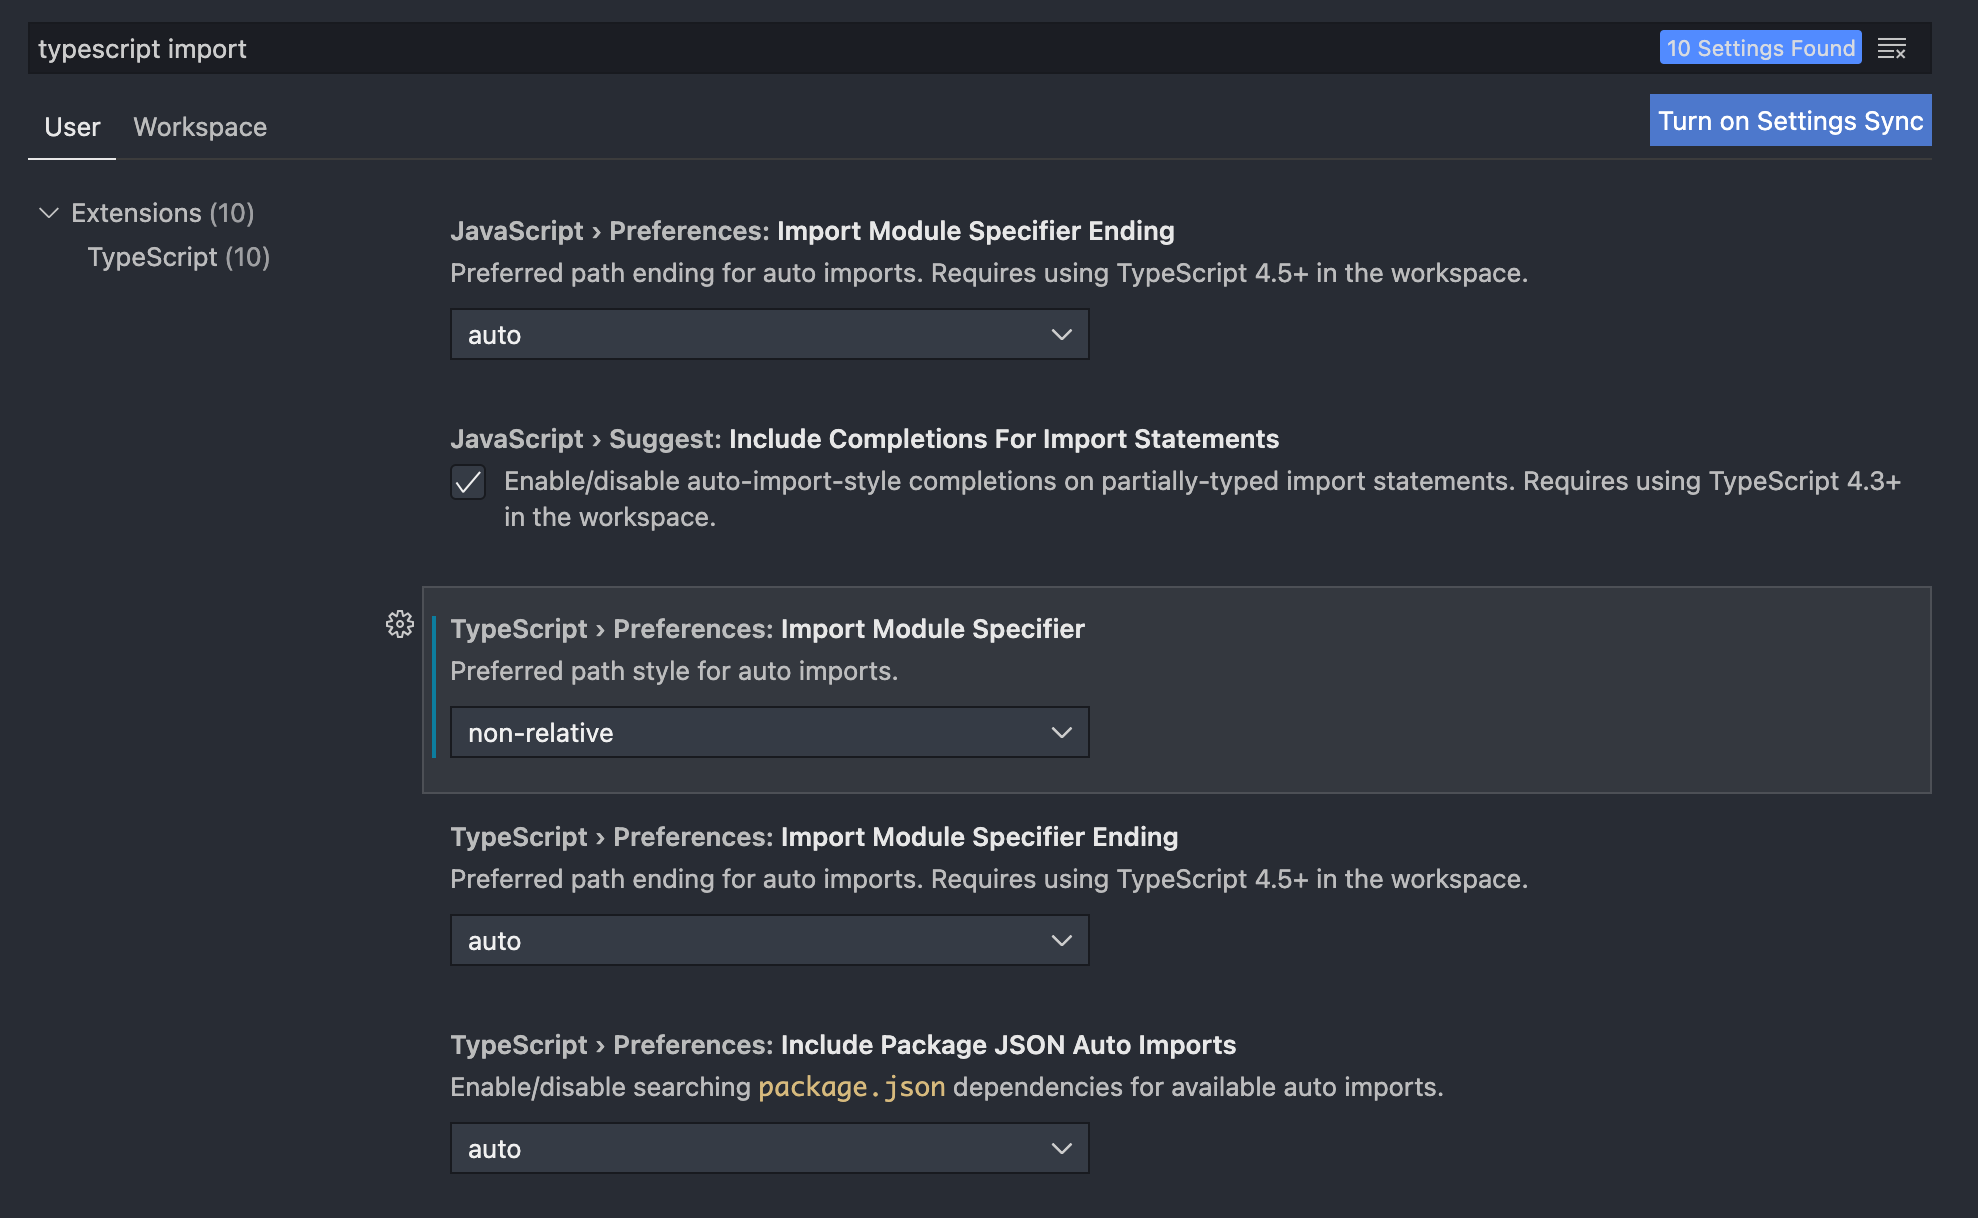Click the package.json code text in description

[851, 1087]
